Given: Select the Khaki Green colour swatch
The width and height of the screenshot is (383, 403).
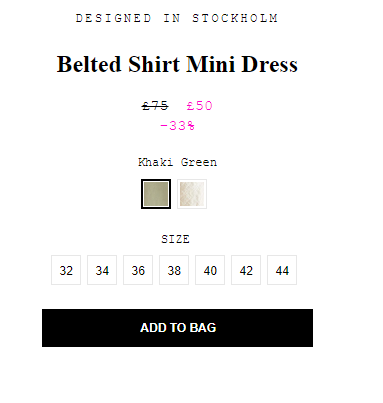Looking at the screenshot, I should (x=156, y=194).
